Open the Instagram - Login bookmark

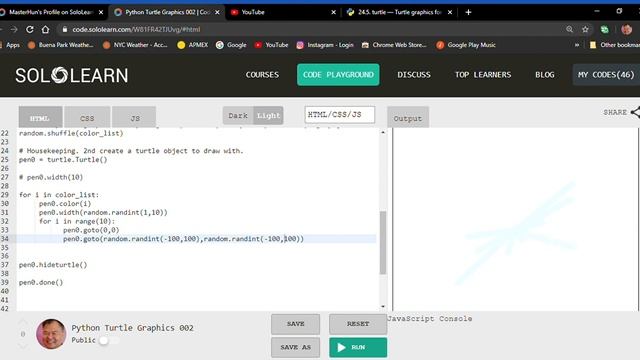(325, 45)
